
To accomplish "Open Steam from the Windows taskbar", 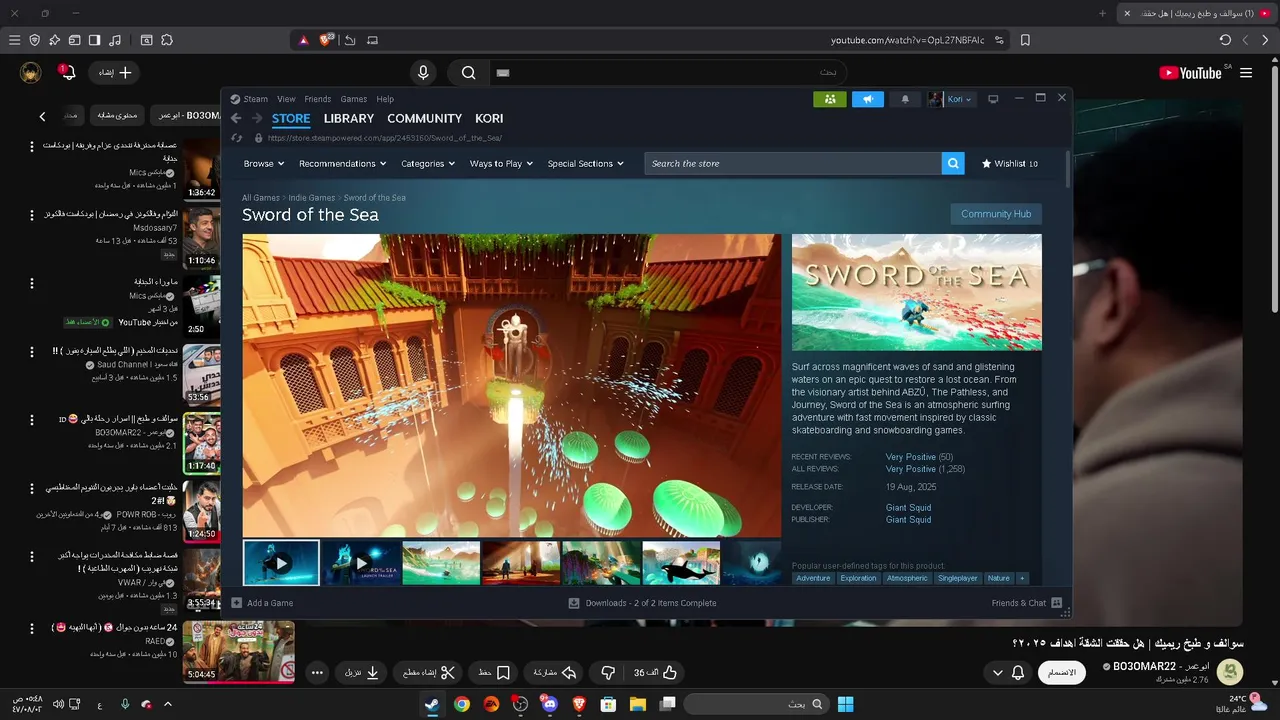I will (431, 704).
